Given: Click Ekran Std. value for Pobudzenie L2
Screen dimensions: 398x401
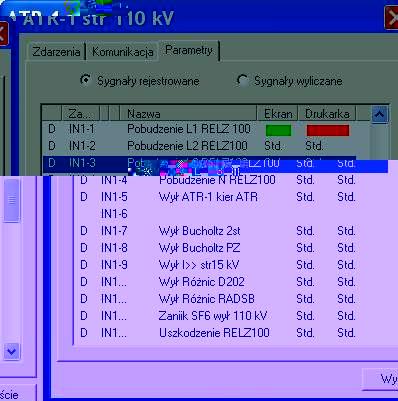Looking at the screenshot, I should coord(273,146).
